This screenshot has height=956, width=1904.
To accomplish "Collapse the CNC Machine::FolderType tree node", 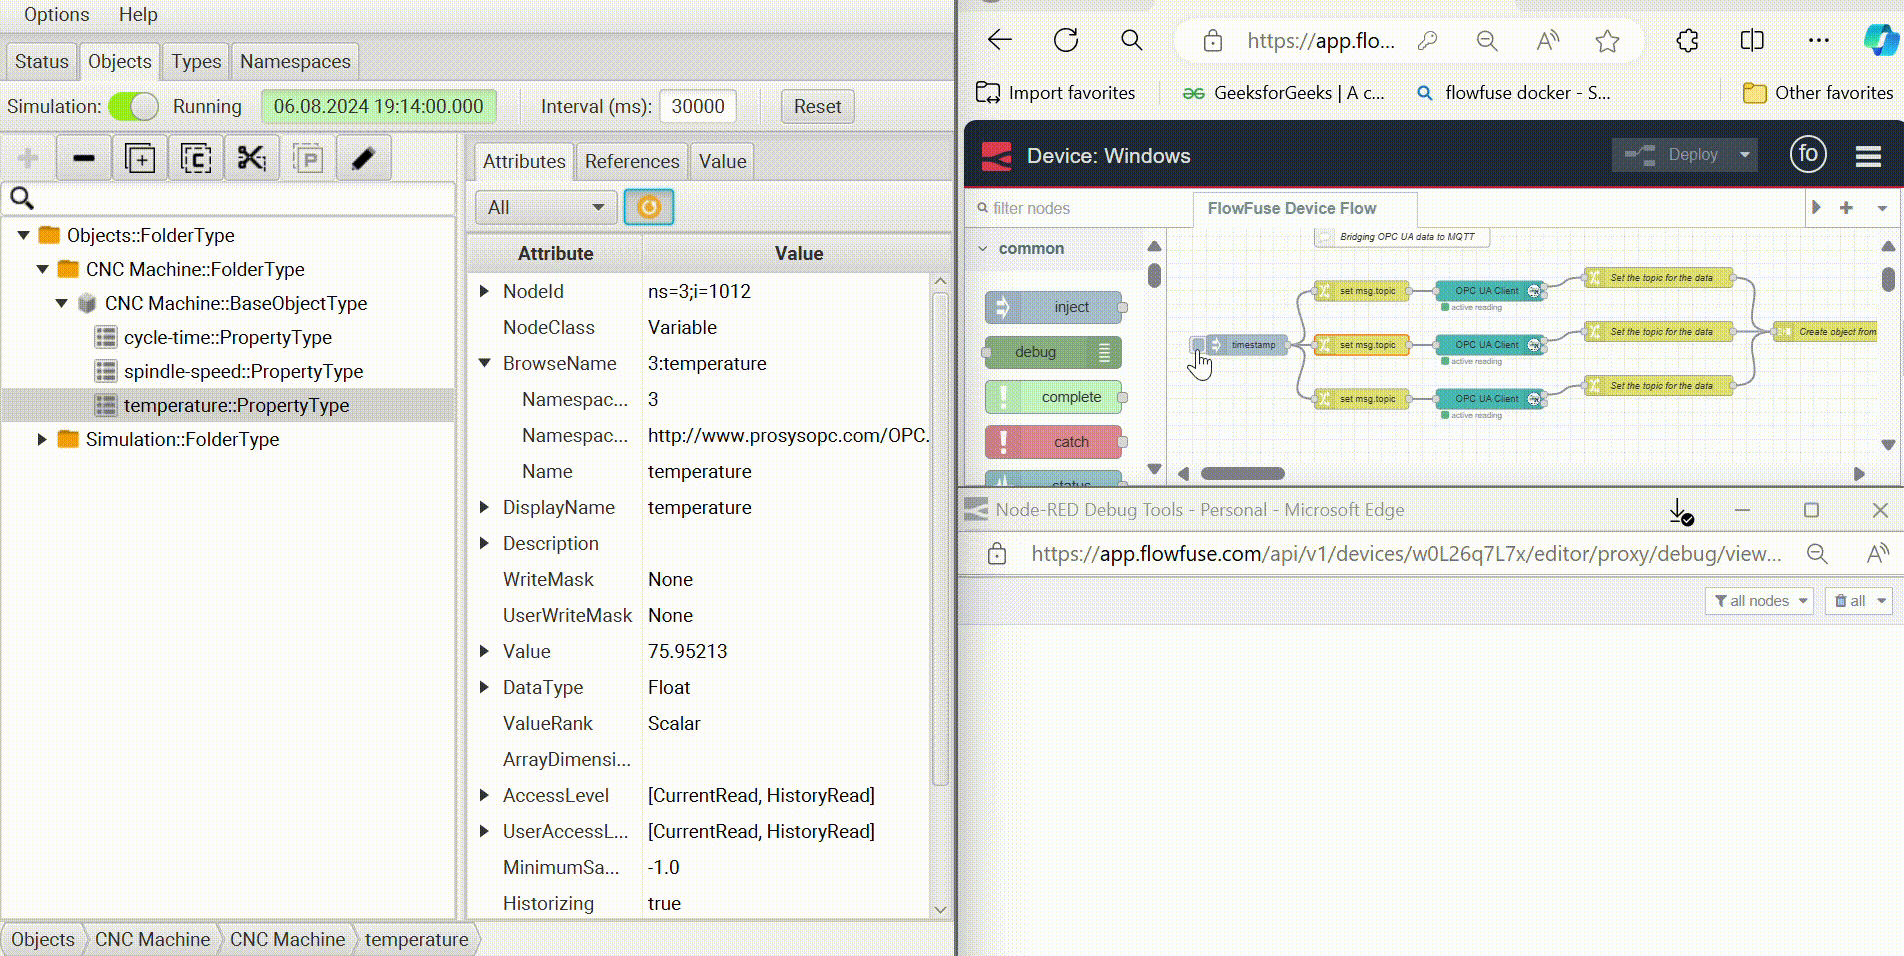I will (x=41, y=269).
